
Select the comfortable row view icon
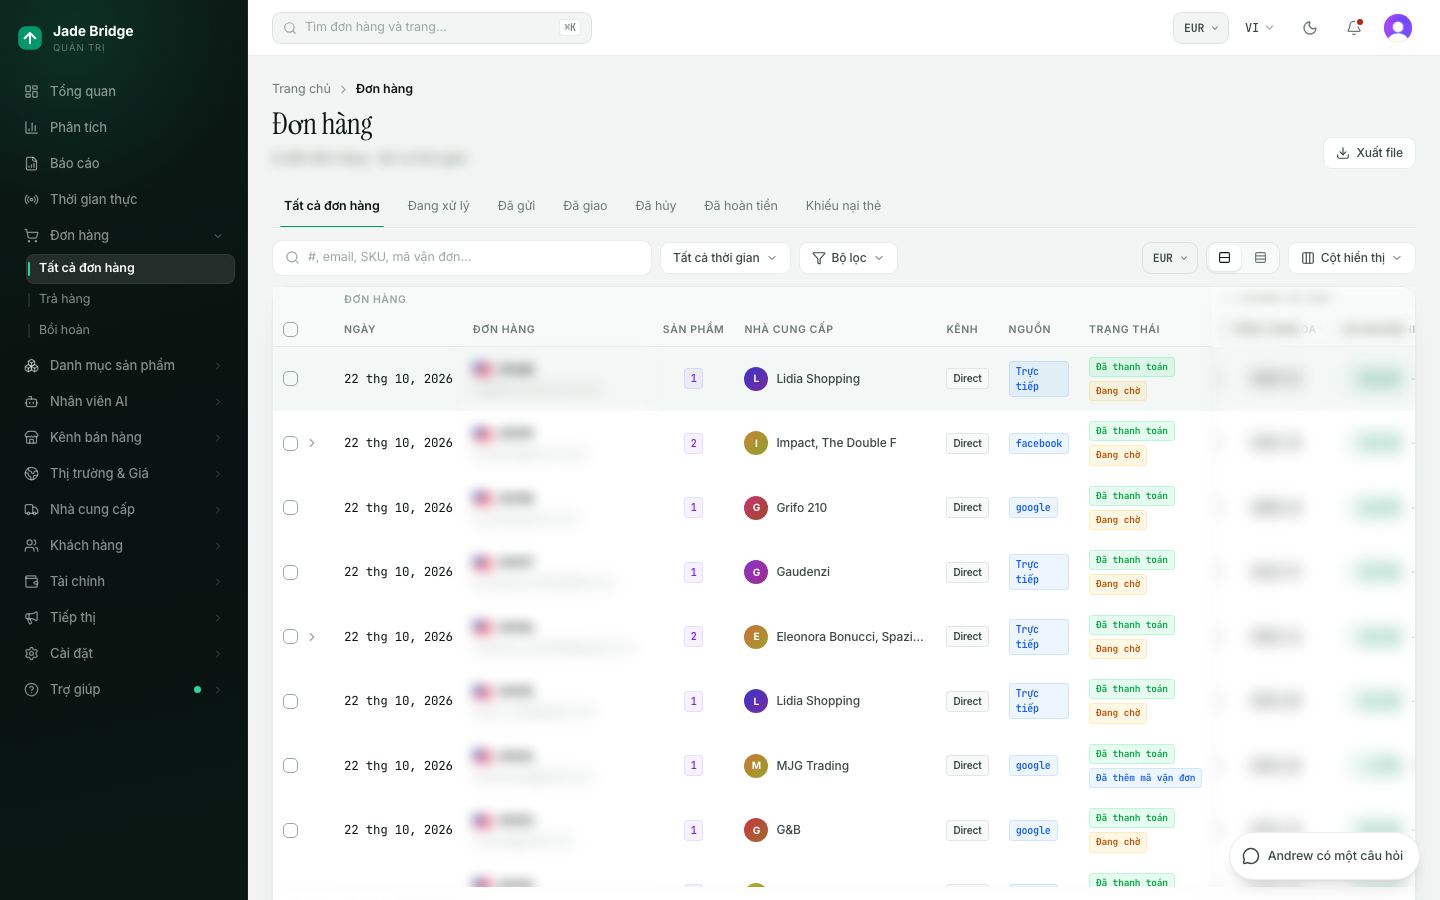pos(1224,258)
